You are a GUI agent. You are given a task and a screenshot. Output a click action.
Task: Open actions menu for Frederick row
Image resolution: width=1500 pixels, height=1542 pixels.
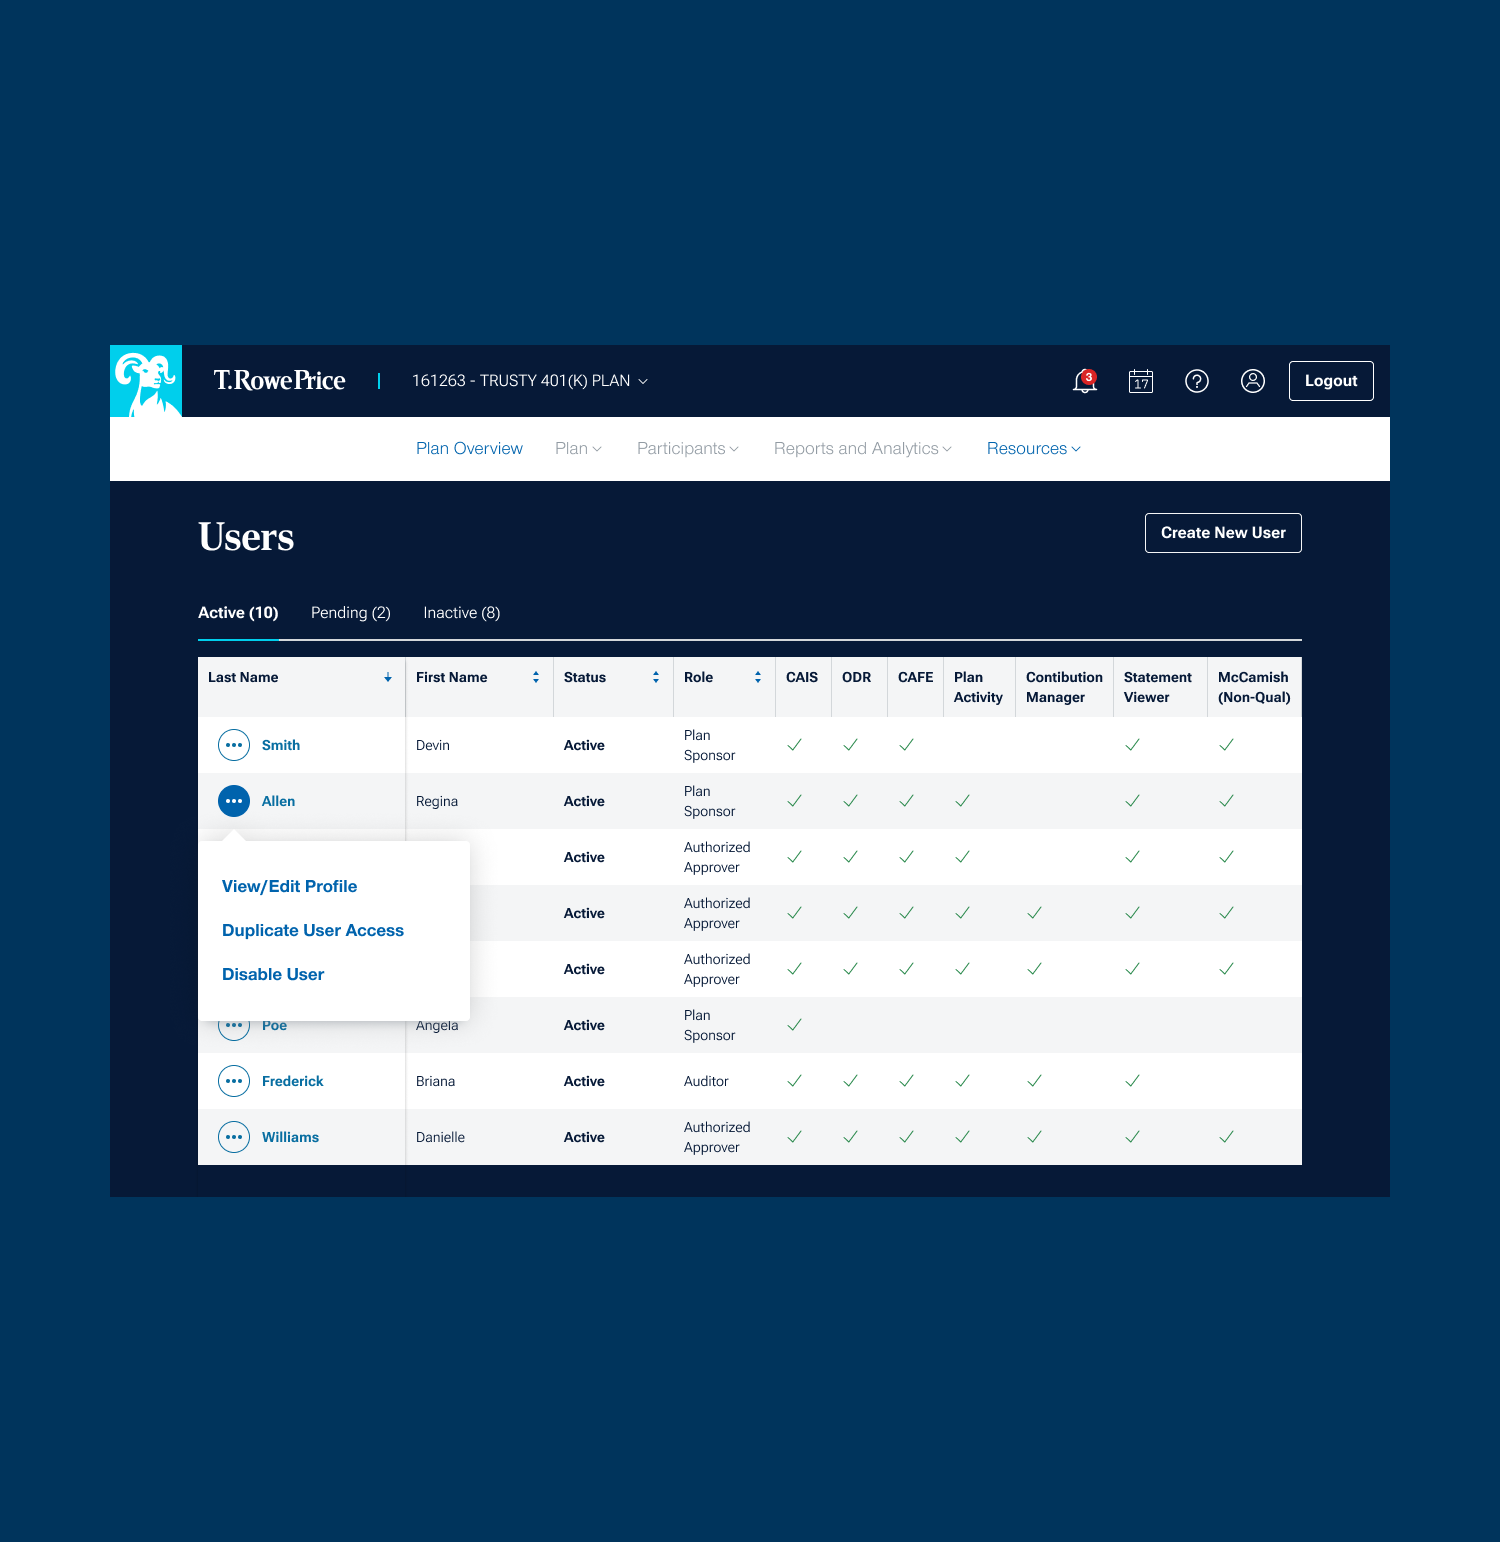[x=234, y=1081]
